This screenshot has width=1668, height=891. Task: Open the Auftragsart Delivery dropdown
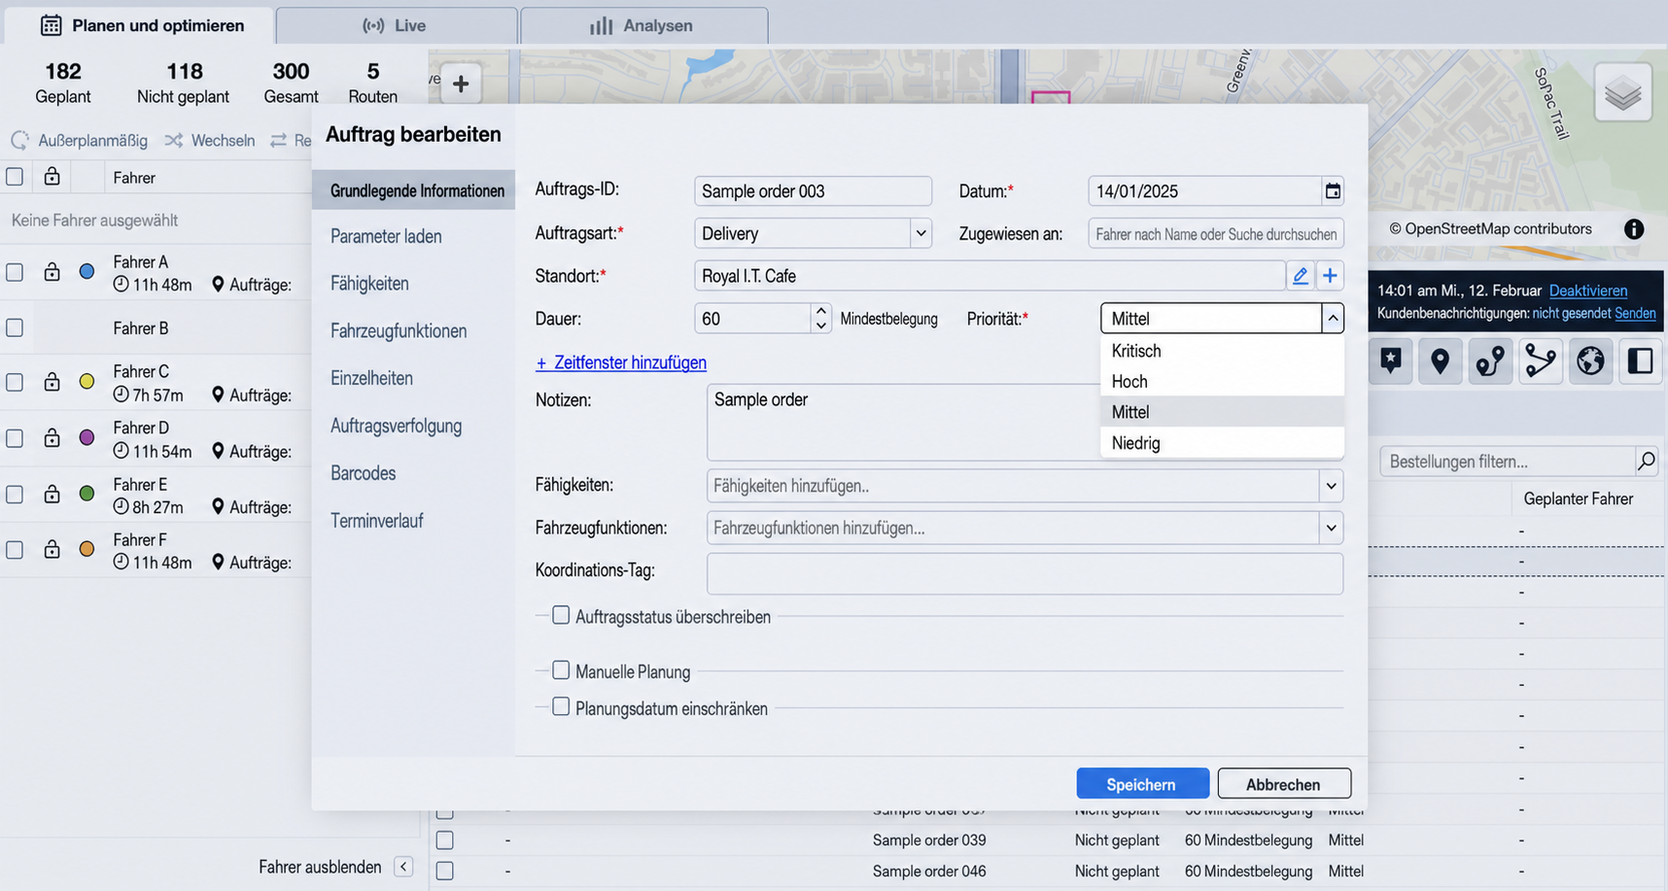[920, 234]
